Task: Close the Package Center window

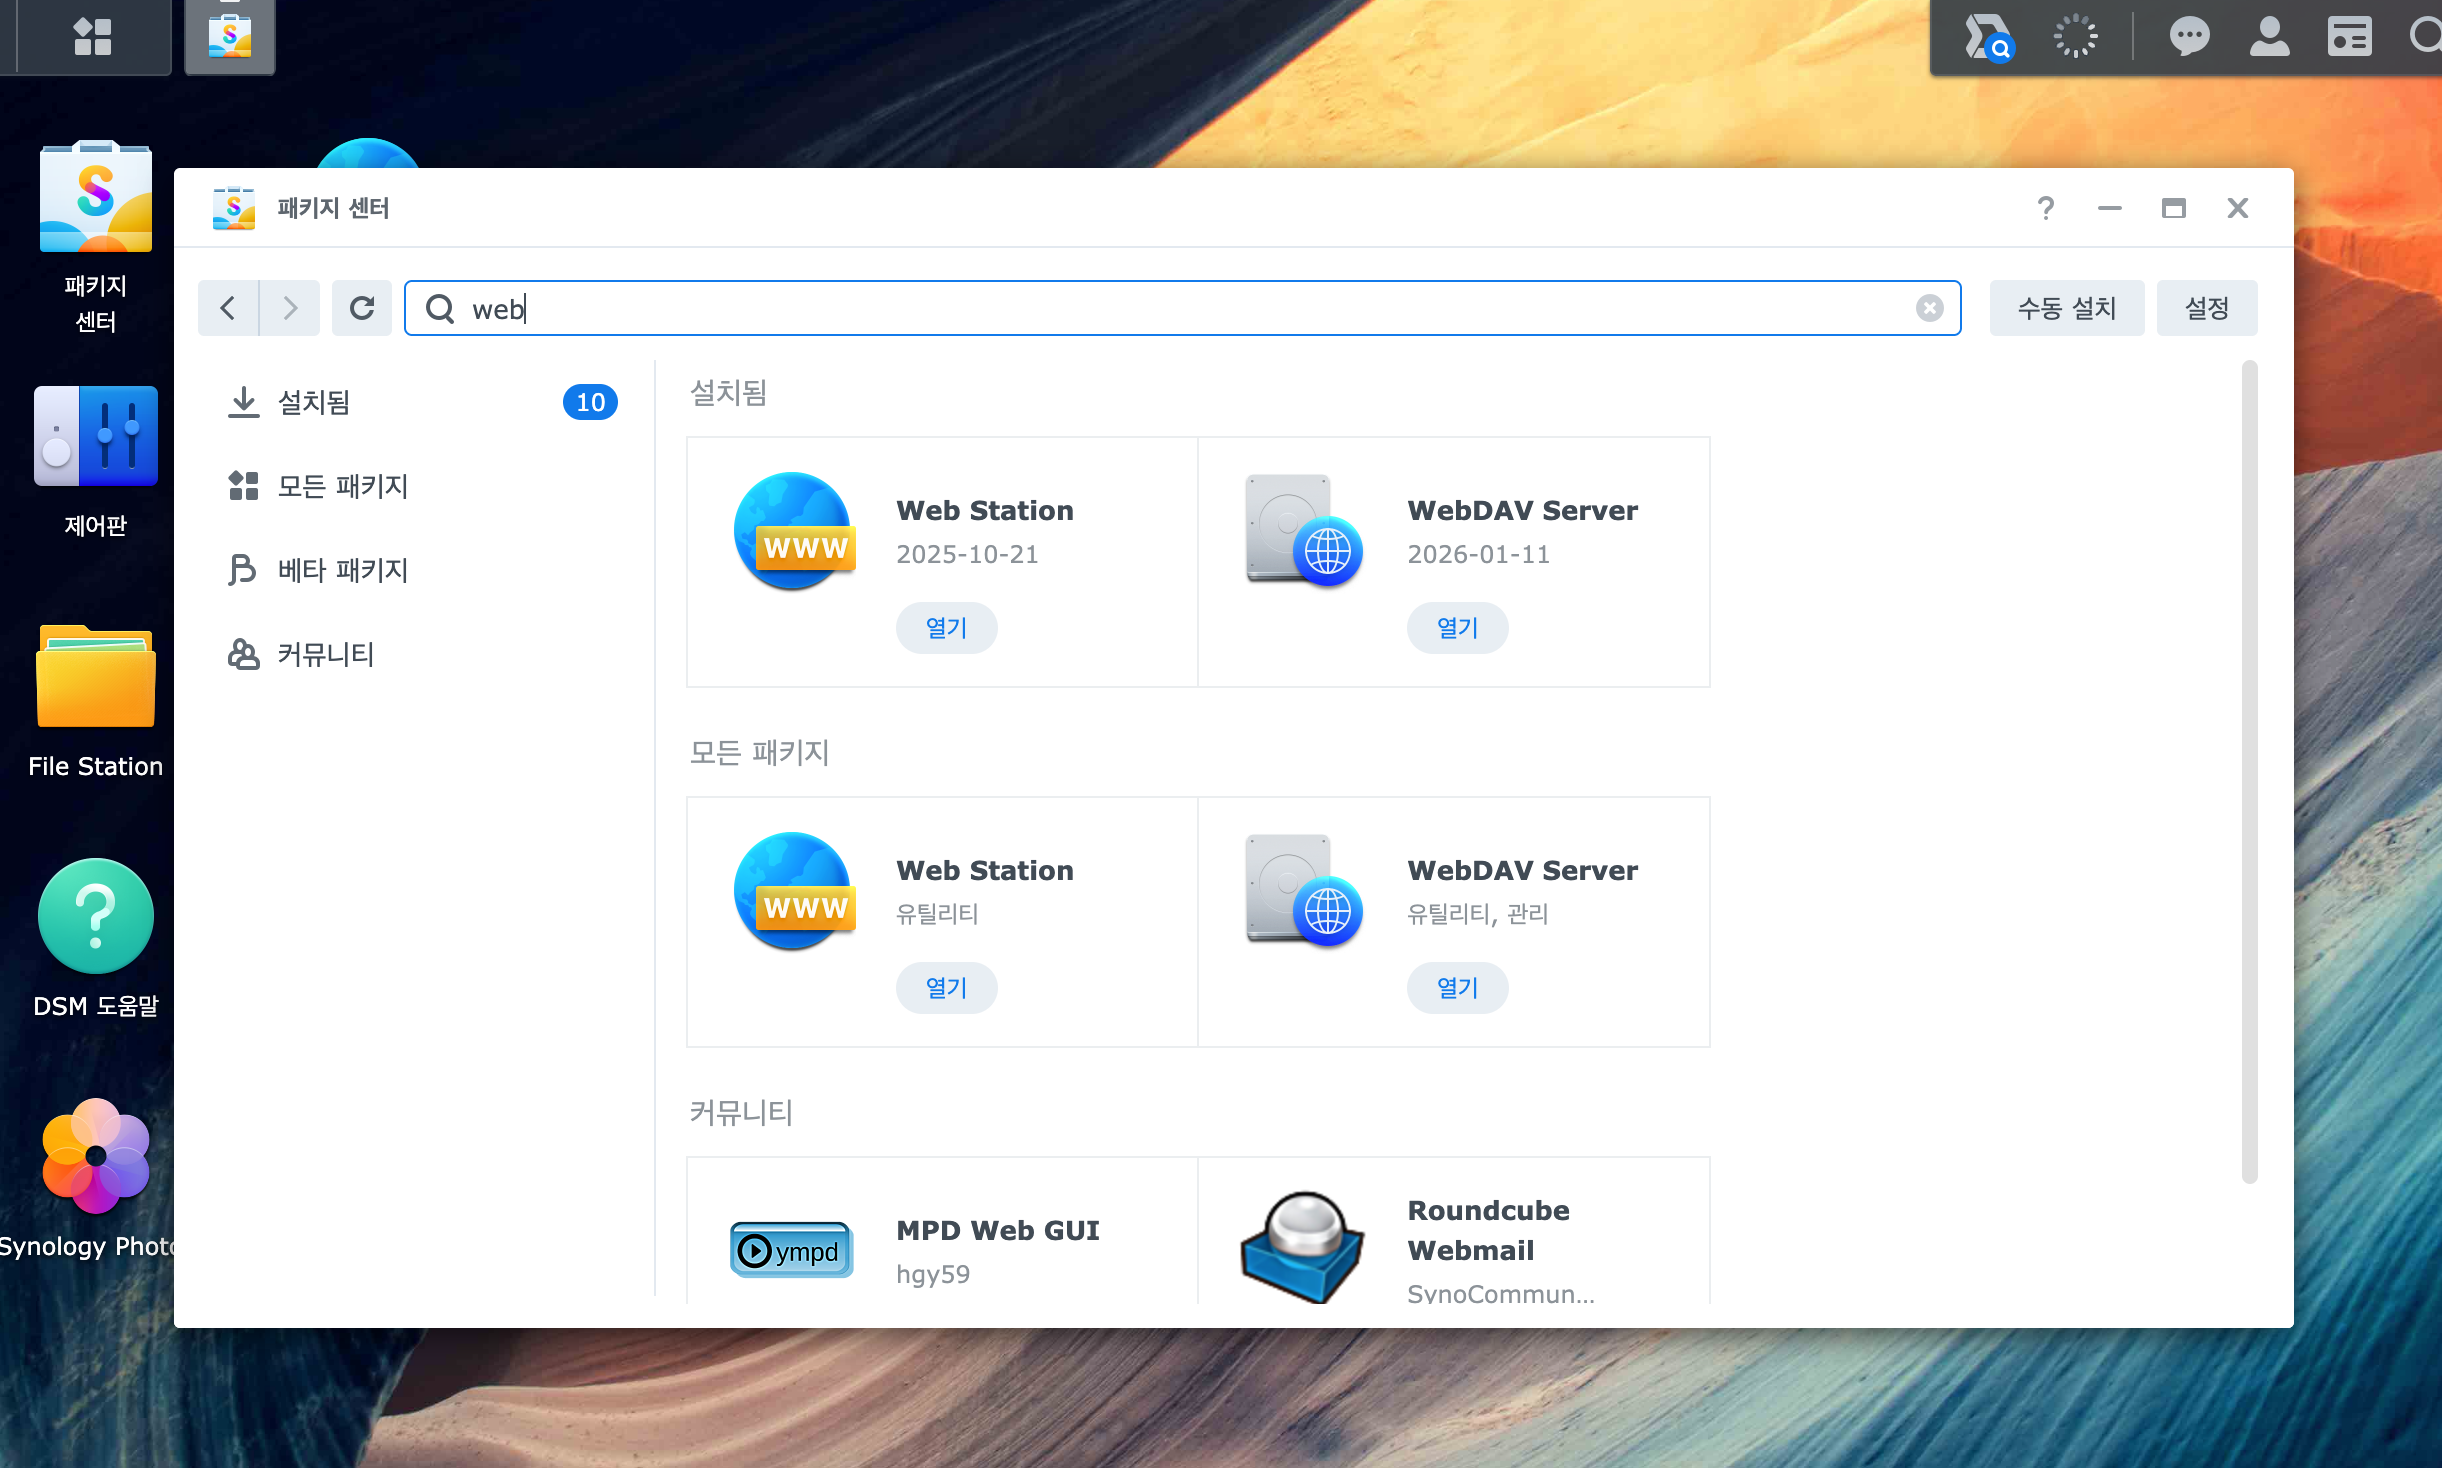Action: [2238, 208]
